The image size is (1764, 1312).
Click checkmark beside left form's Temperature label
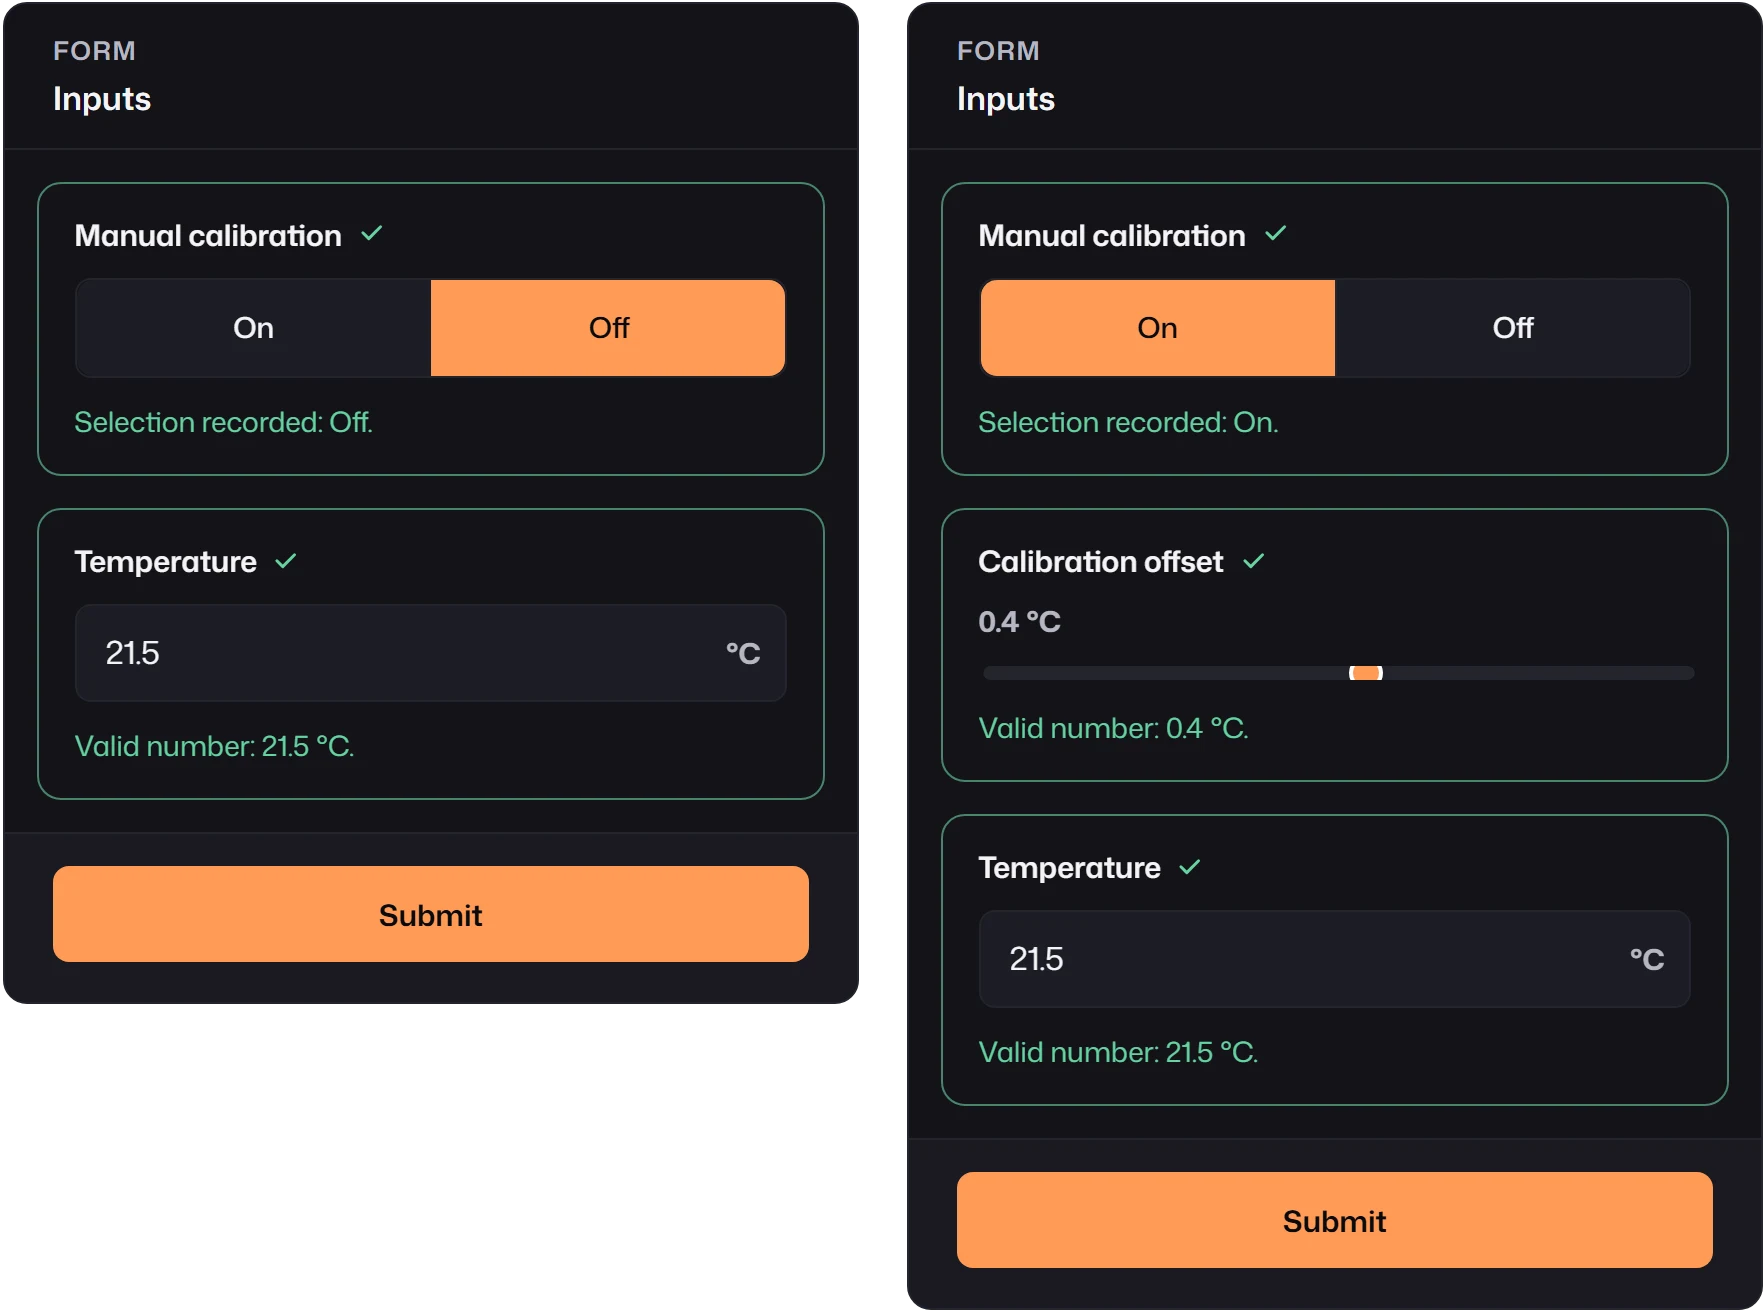[x=286, y=562]
